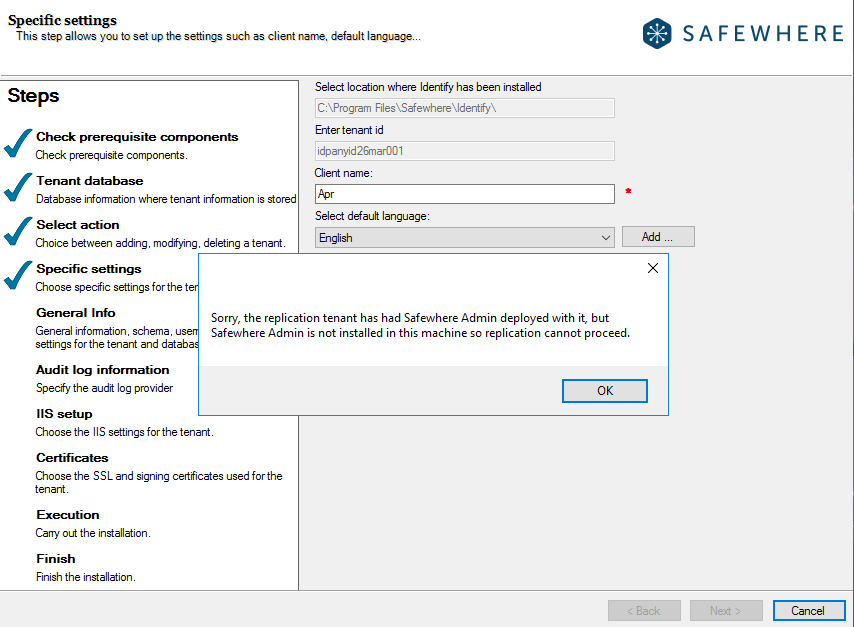Click the 'Specific settings' page title at top
854x627 pixels.
(x=62, y=20)
